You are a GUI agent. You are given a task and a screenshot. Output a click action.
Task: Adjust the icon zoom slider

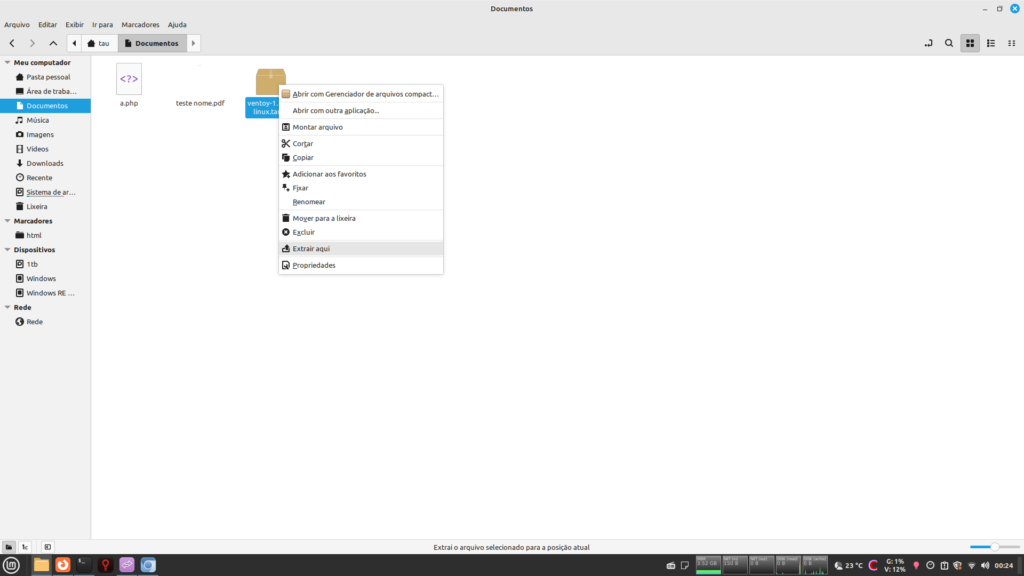coord(994,547)
